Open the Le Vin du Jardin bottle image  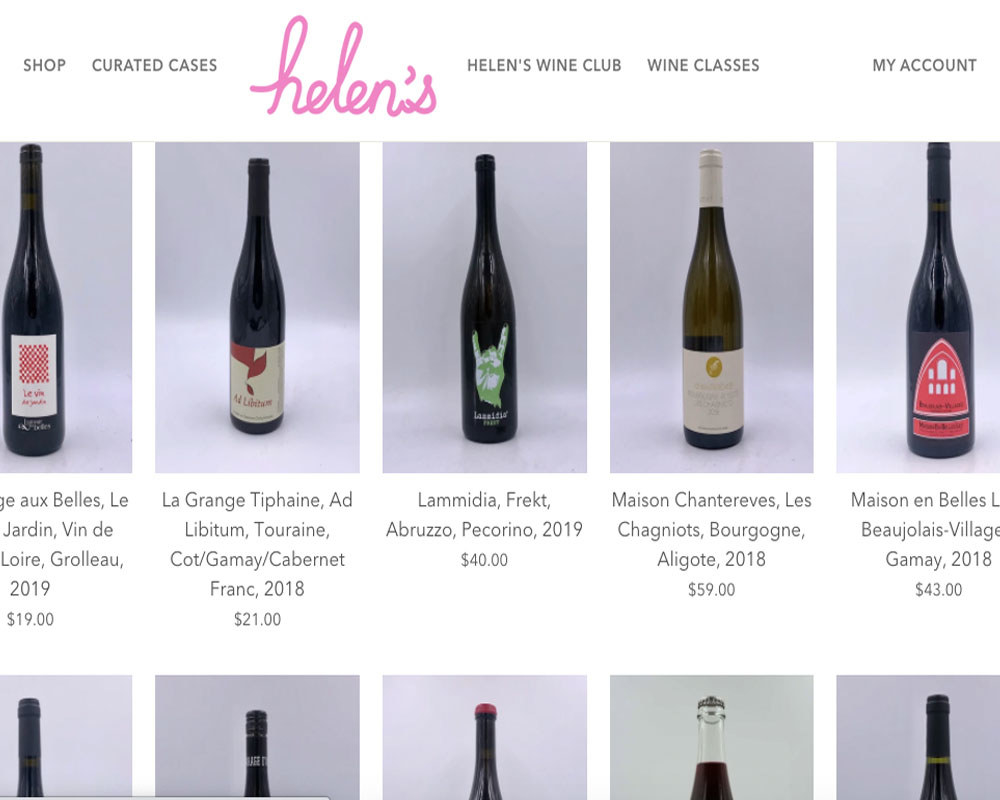click(x=66, y=307)
